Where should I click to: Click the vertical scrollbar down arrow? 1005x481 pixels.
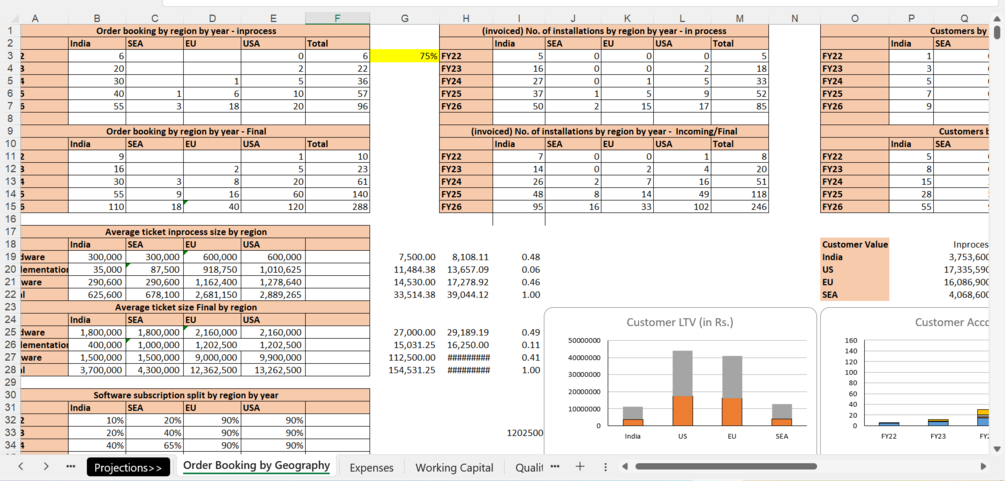(x=996, y=448)
